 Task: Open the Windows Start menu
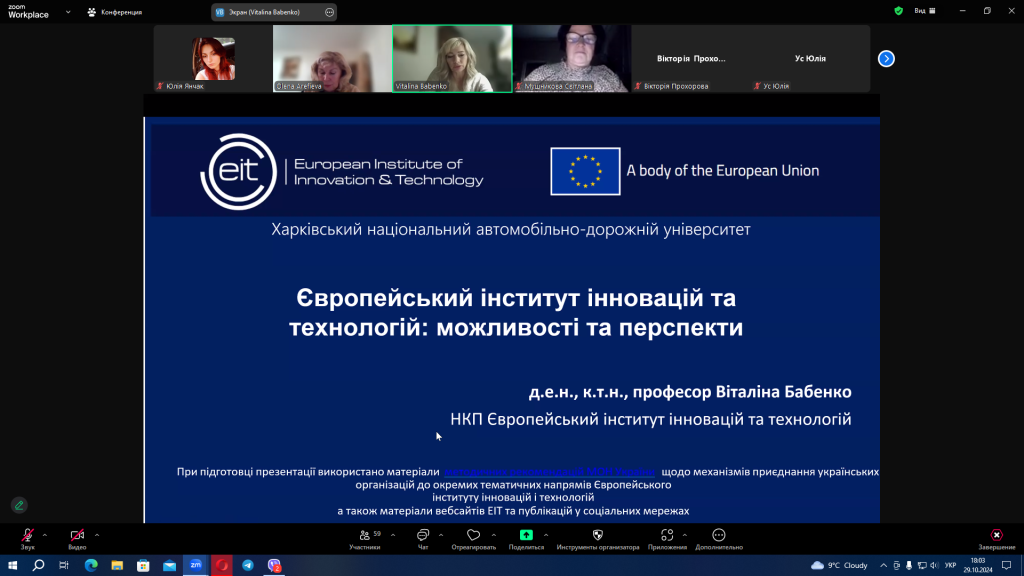12,565
